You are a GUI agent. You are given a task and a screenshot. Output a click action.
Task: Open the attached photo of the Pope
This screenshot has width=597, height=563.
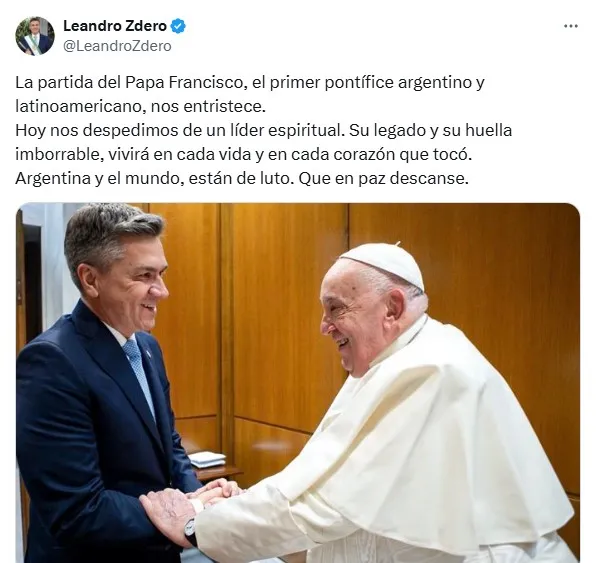click(x=298, y=383)
